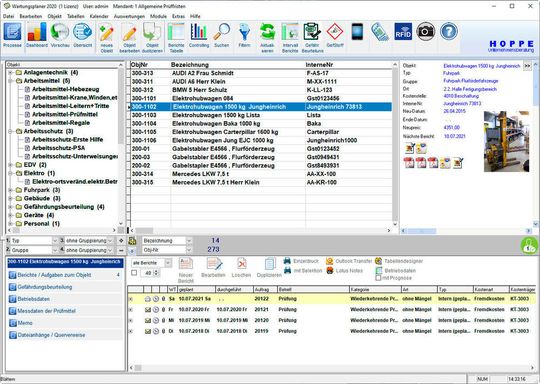Viewport: 540px width, 384px height.
Task: Open the Prozesse toolbar icon
Action: (12, 34)
